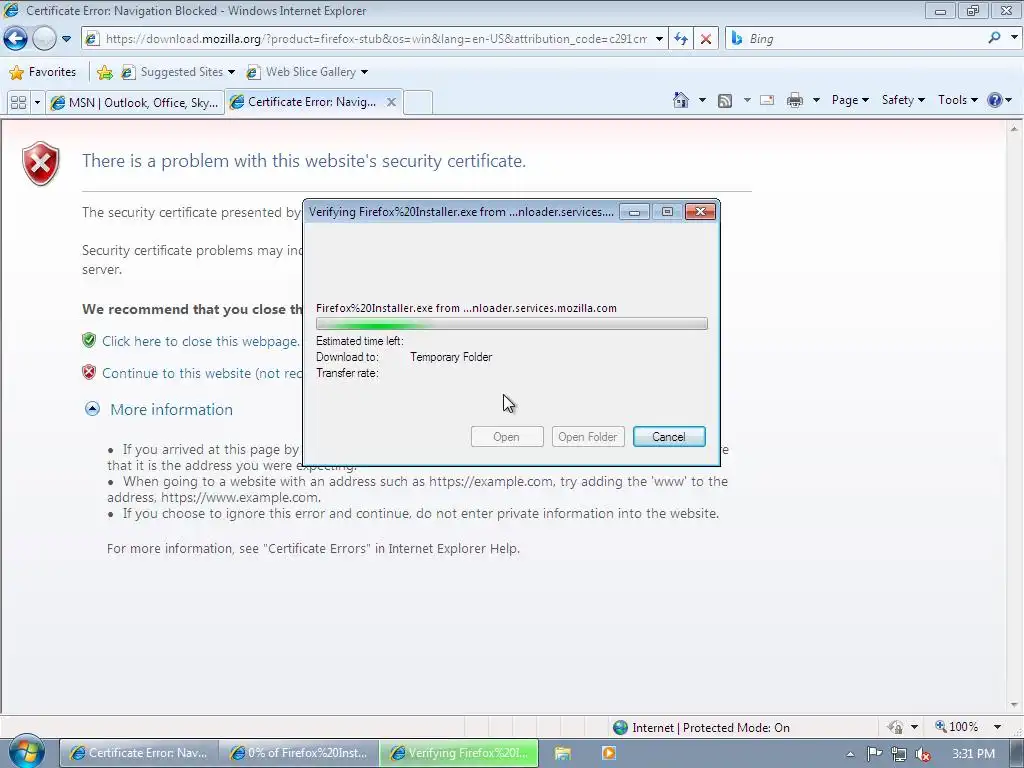
Task: Click the Print icon
Action: click(795, 101)
